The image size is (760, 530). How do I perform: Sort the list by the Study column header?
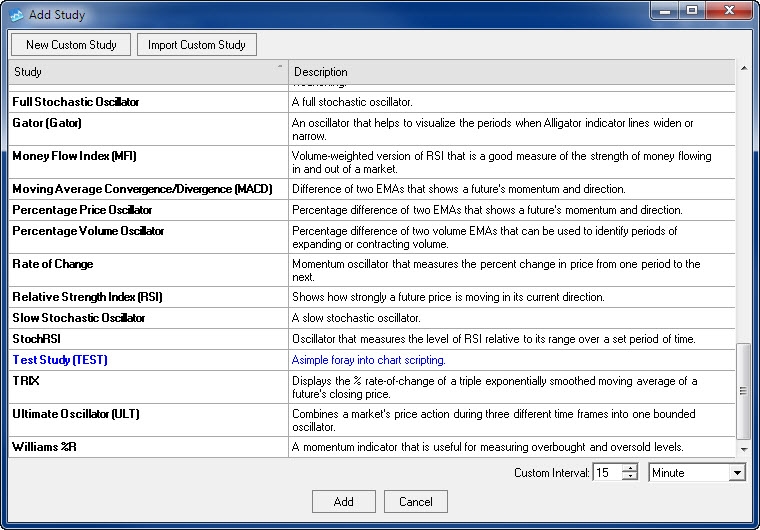(148, 72)
